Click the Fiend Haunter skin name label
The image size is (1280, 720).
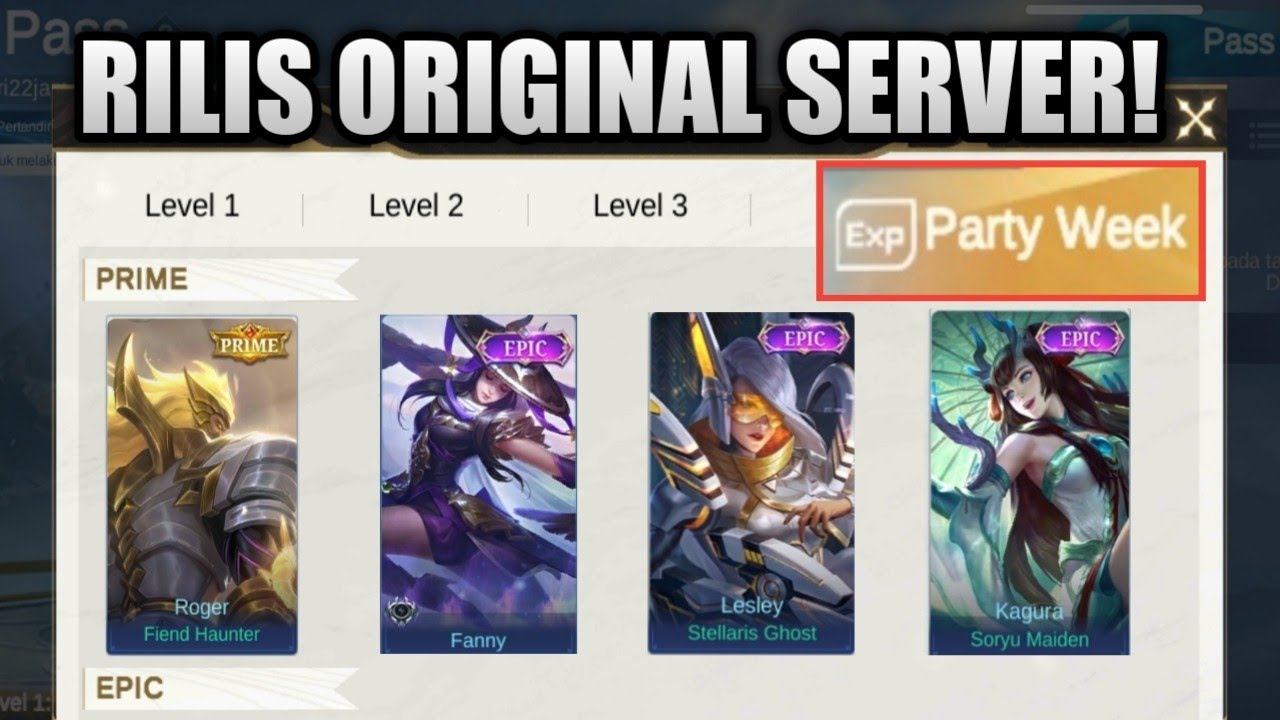202,634
